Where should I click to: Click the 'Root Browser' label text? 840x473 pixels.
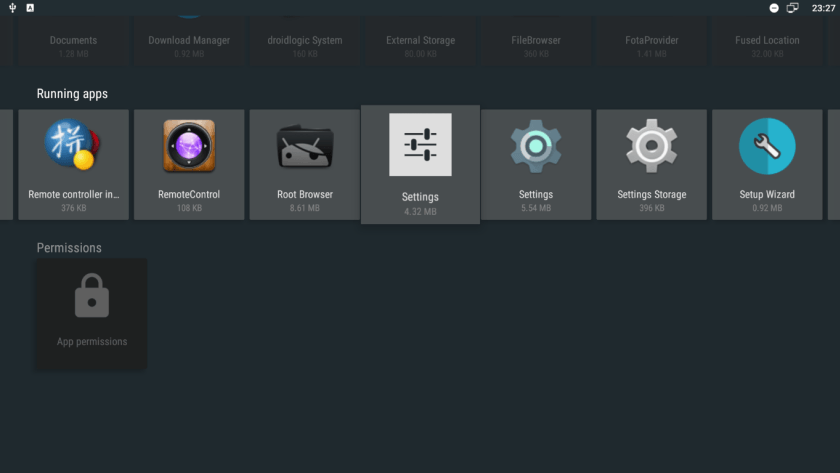[x=305, y=194]
